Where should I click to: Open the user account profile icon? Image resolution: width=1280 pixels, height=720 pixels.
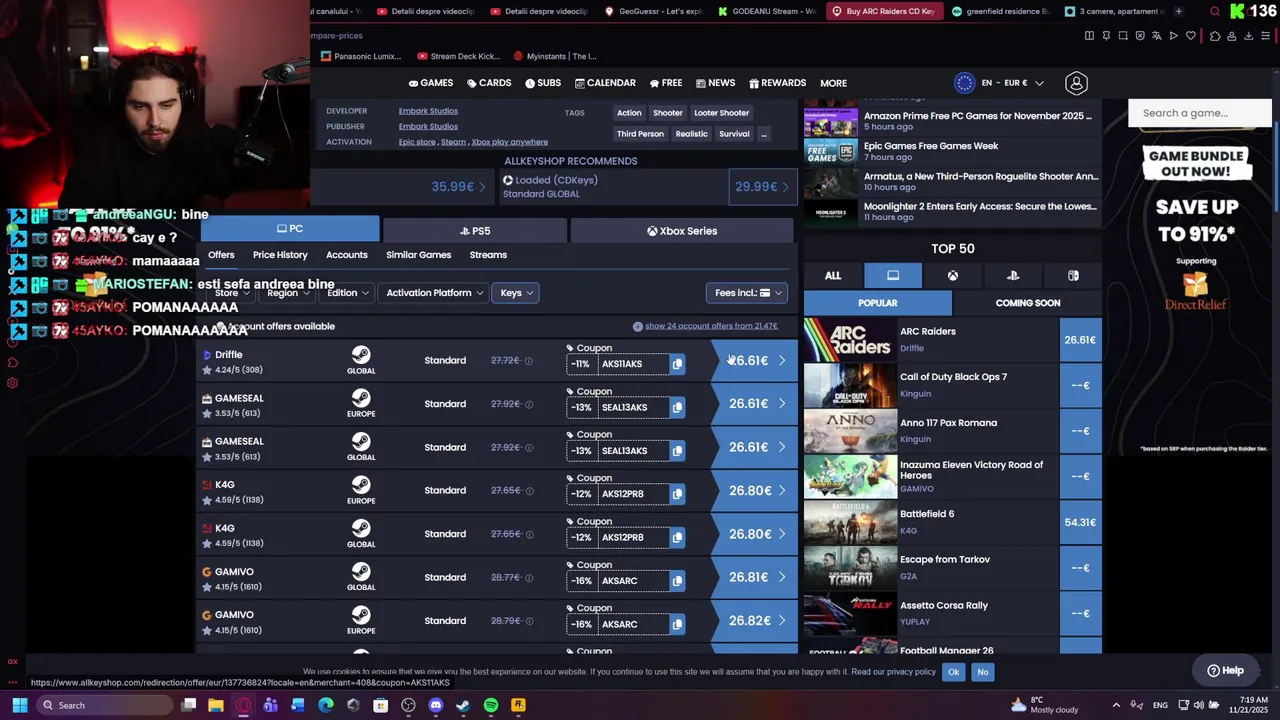tap(1076, 83)
